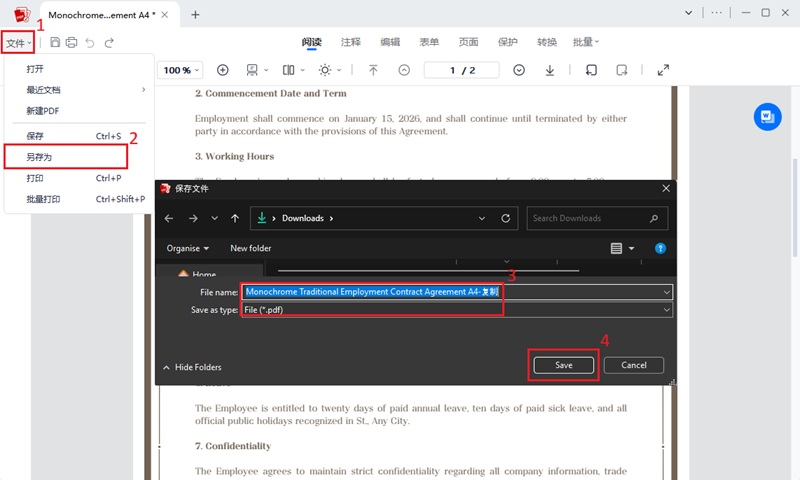Click the undo arrow icon
This screenshot has height=480, width=800.
pyautogui.click(x=90, y=42)
